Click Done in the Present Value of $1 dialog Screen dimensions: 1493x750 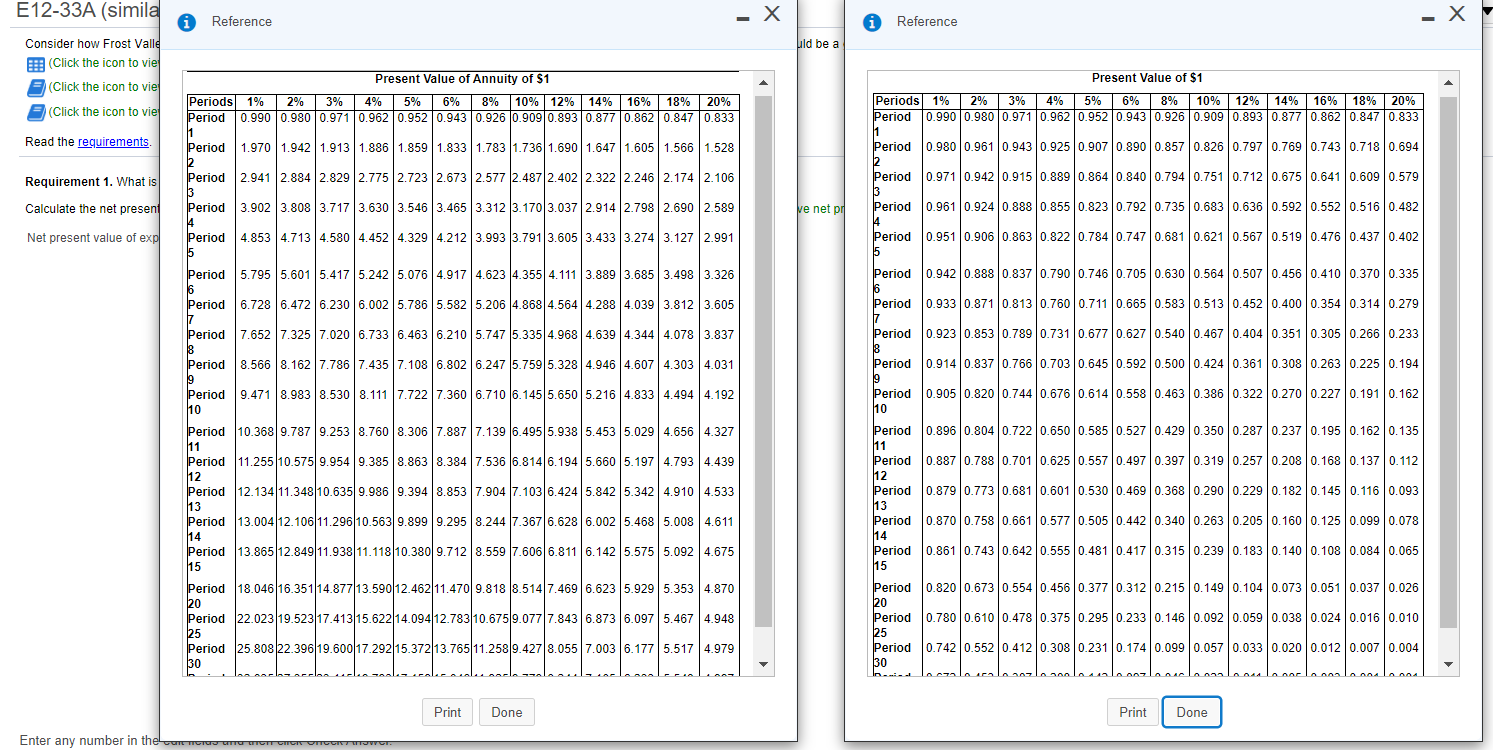click(x=1192, y=712)
